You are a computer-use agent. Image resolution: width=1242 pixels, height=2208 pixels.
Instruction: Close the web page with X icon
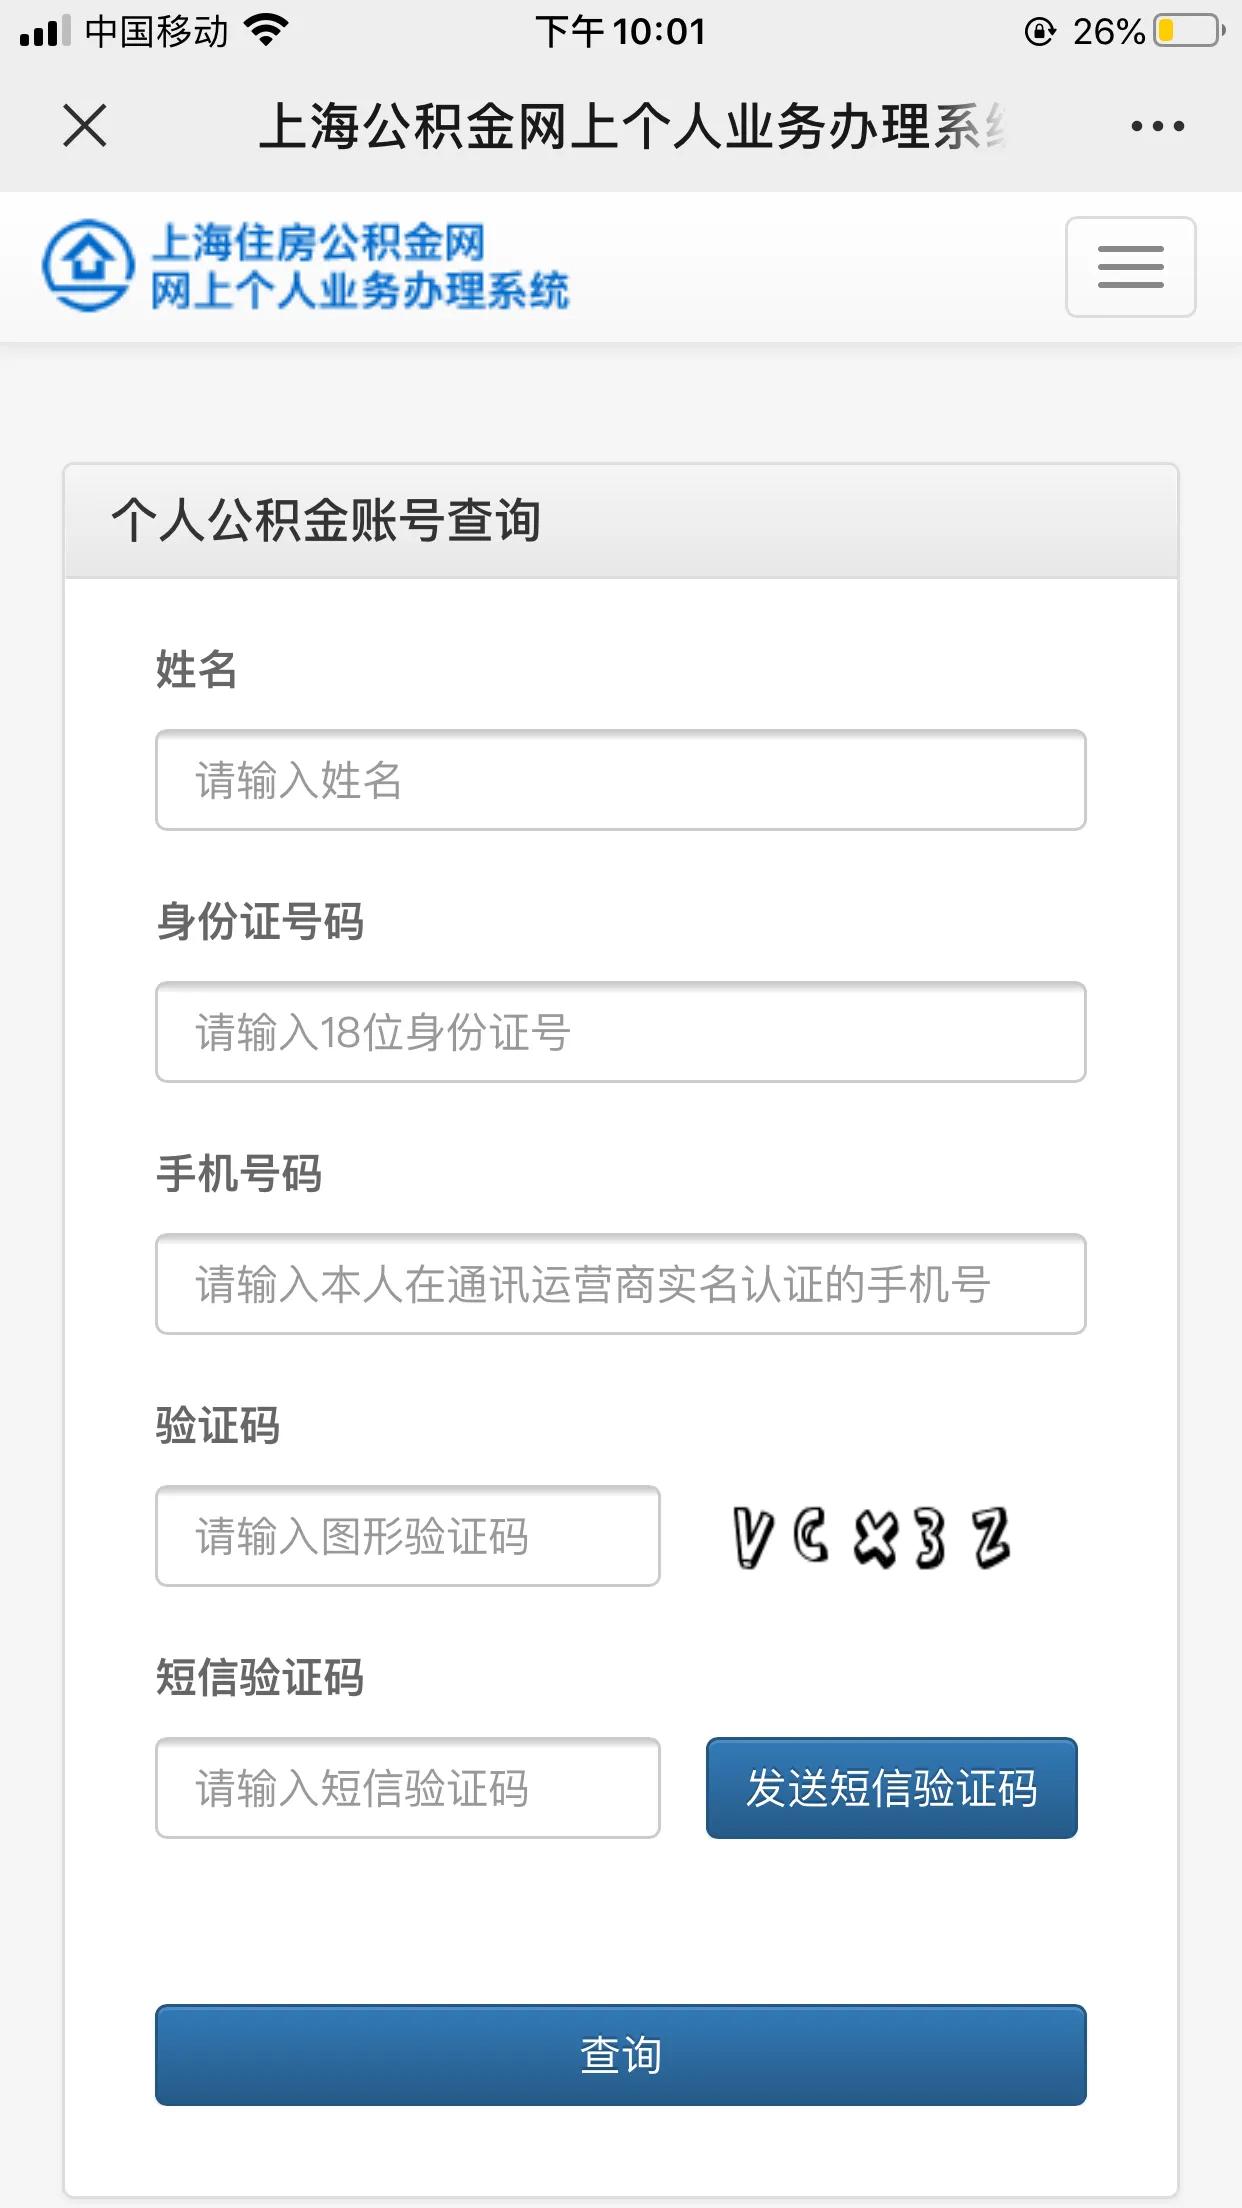pos(85,126)
